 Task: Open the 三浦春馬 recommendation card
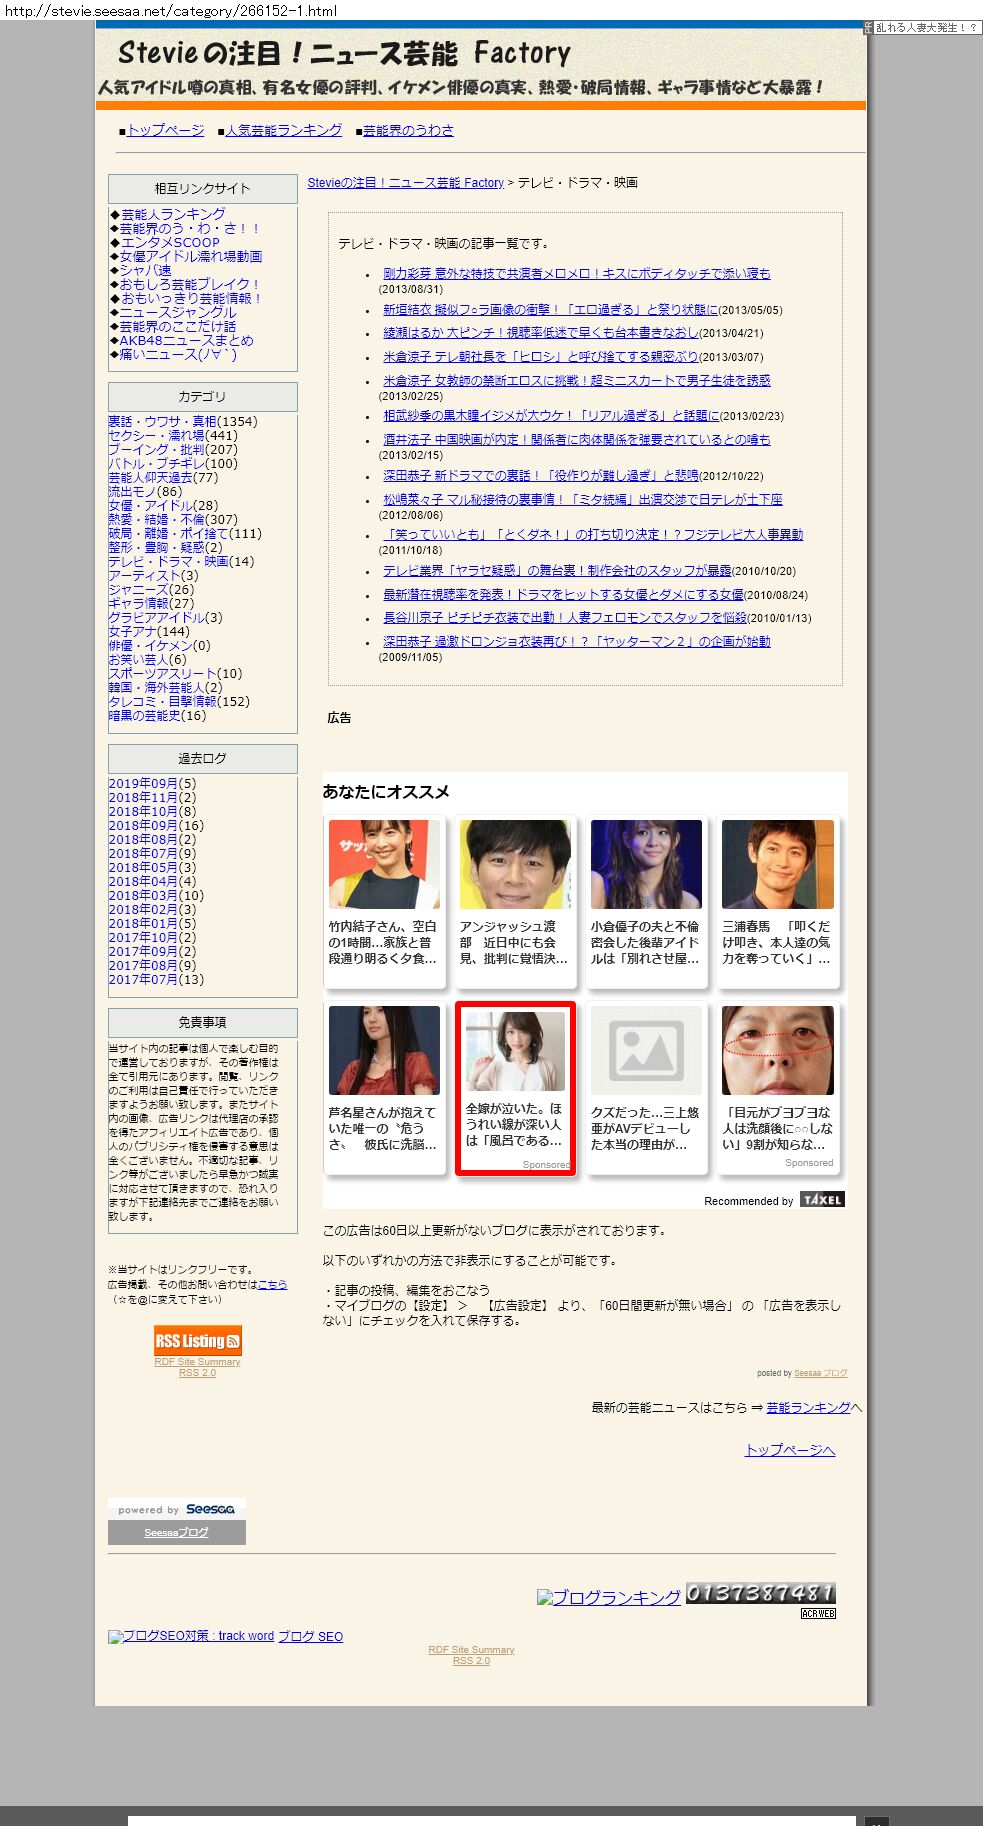(x=778, y=901)
